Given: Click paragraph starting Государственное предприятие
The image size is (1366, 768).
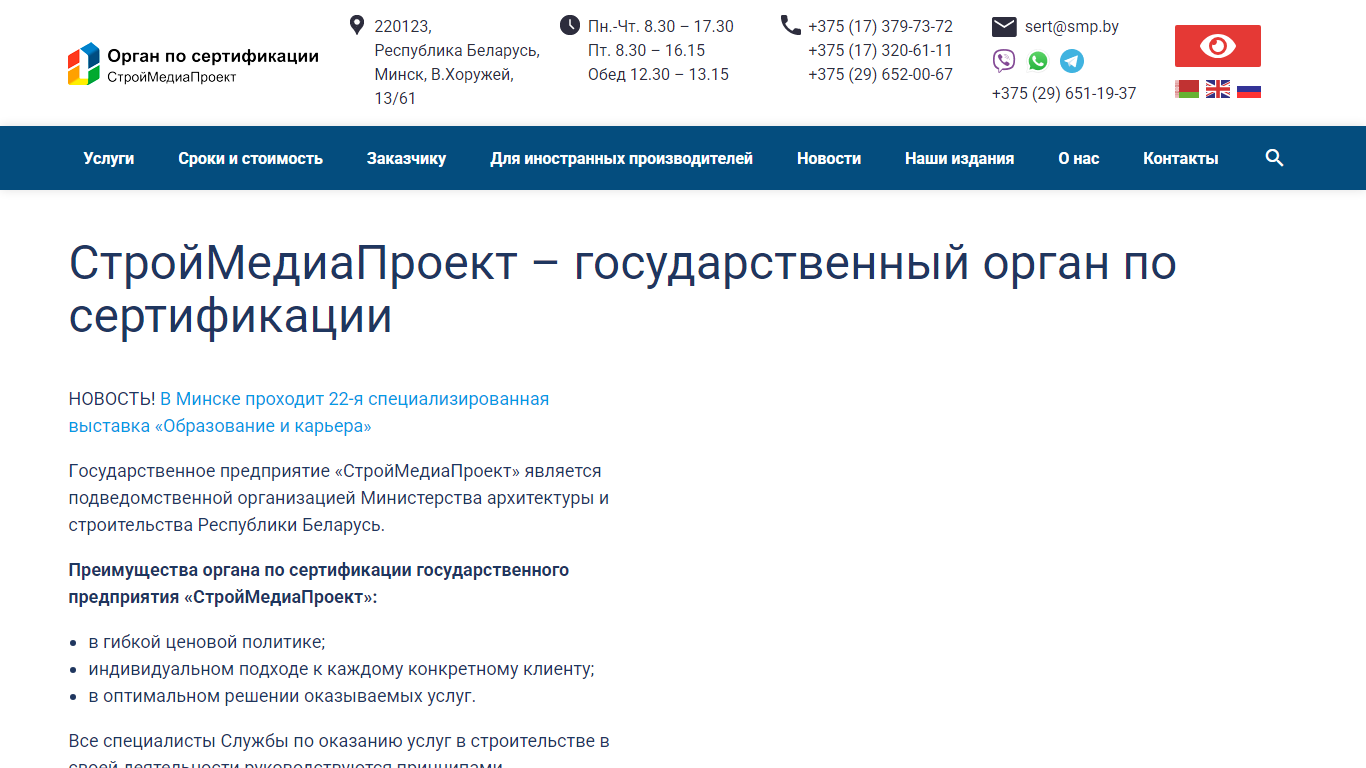Looking at the screenshot, I should (x=339, y=498).
